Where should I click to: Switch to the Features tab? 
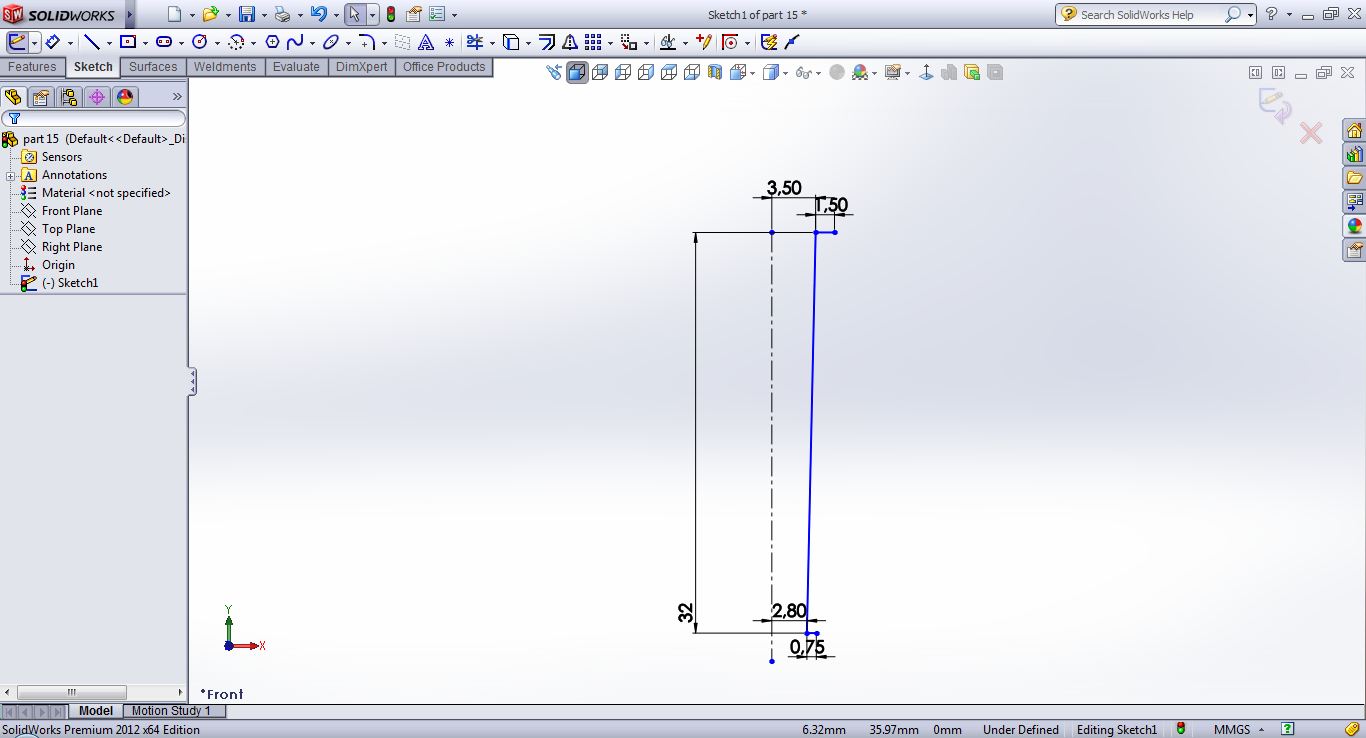[32, 67]
